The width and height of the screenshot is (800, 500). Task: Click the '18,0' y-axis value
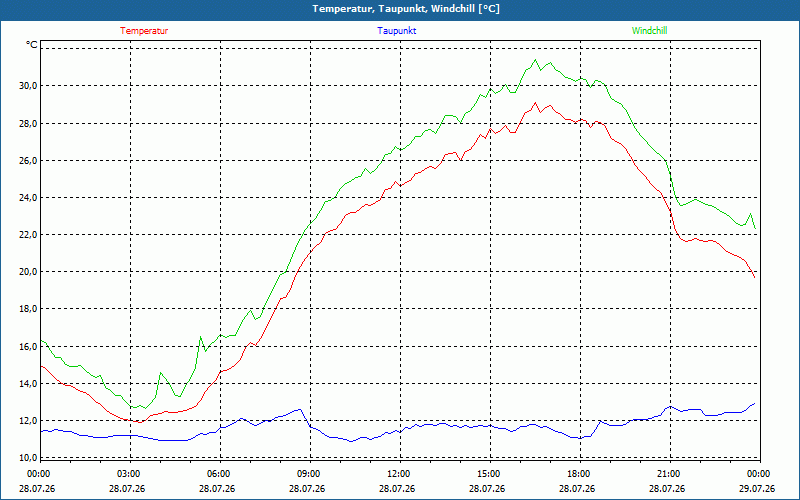tap(29, 309)
